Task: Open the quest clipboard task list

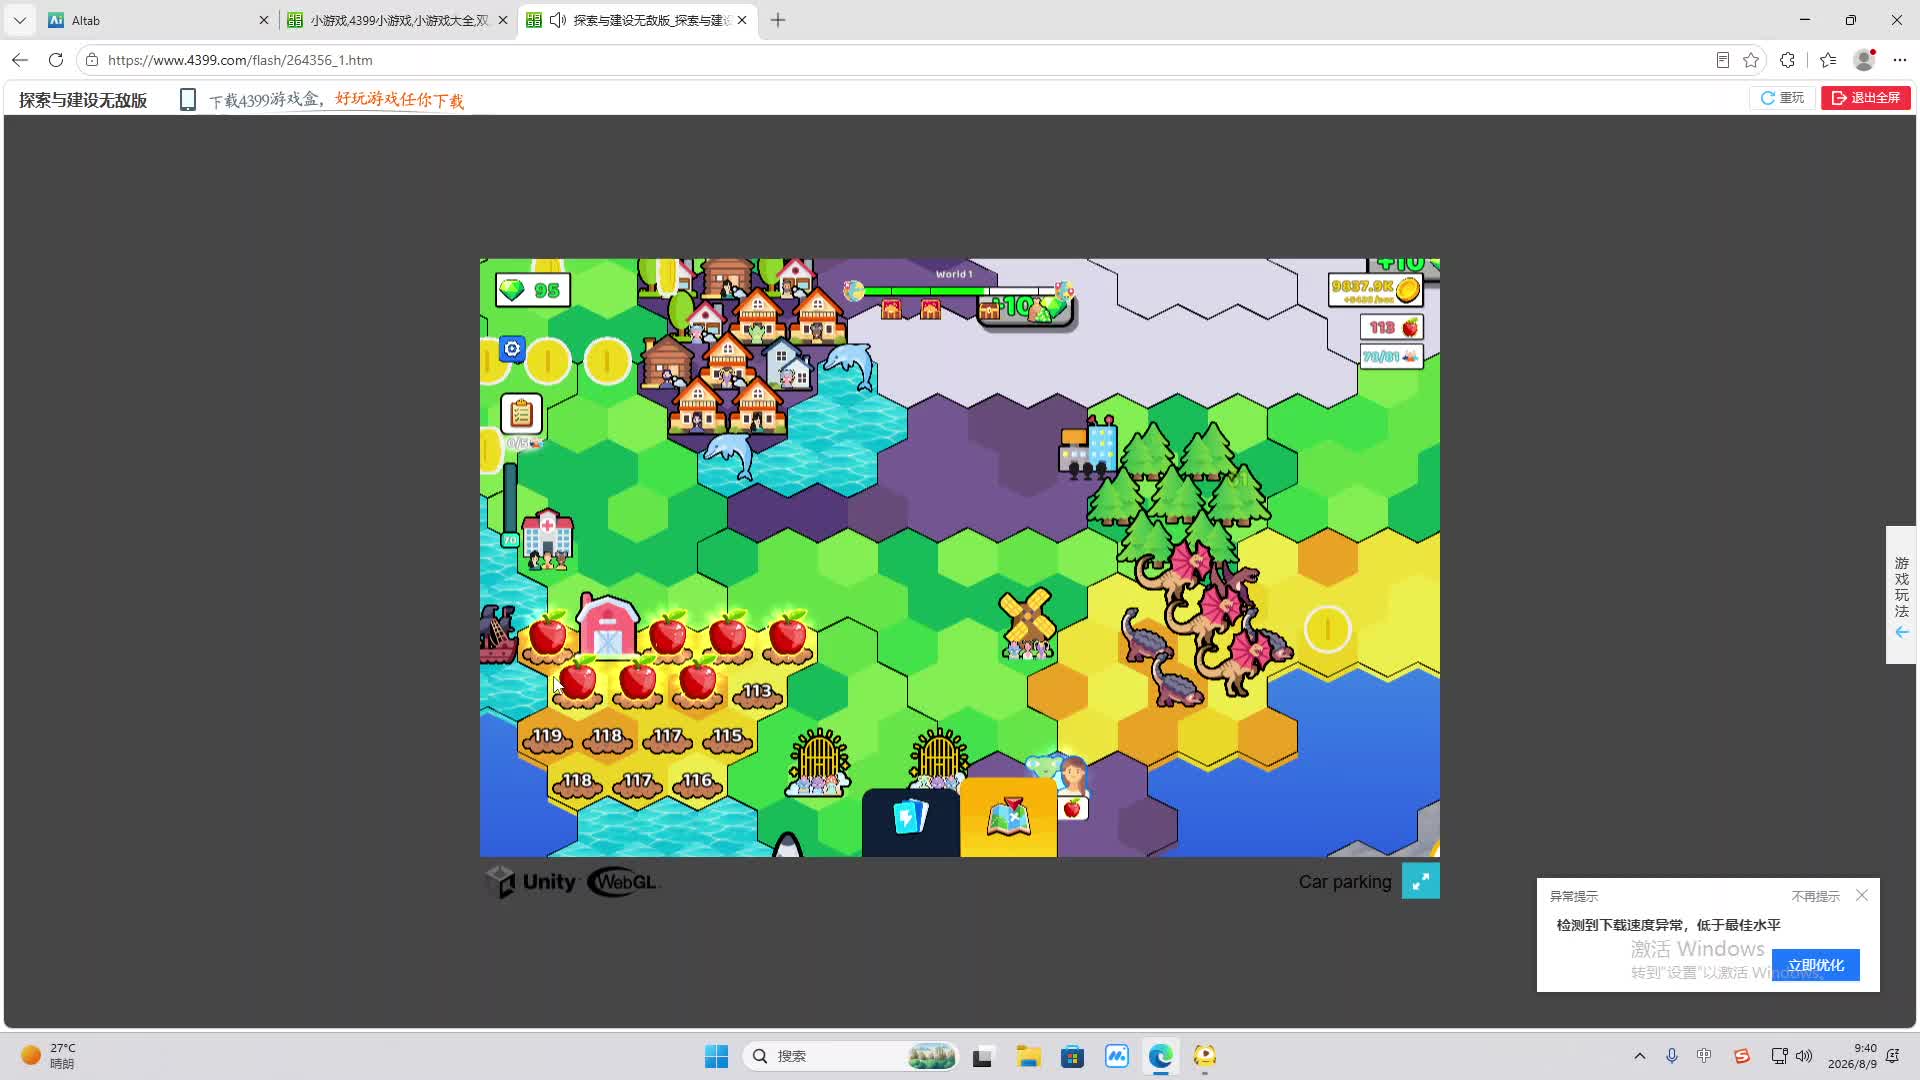Action: point(521,414)
